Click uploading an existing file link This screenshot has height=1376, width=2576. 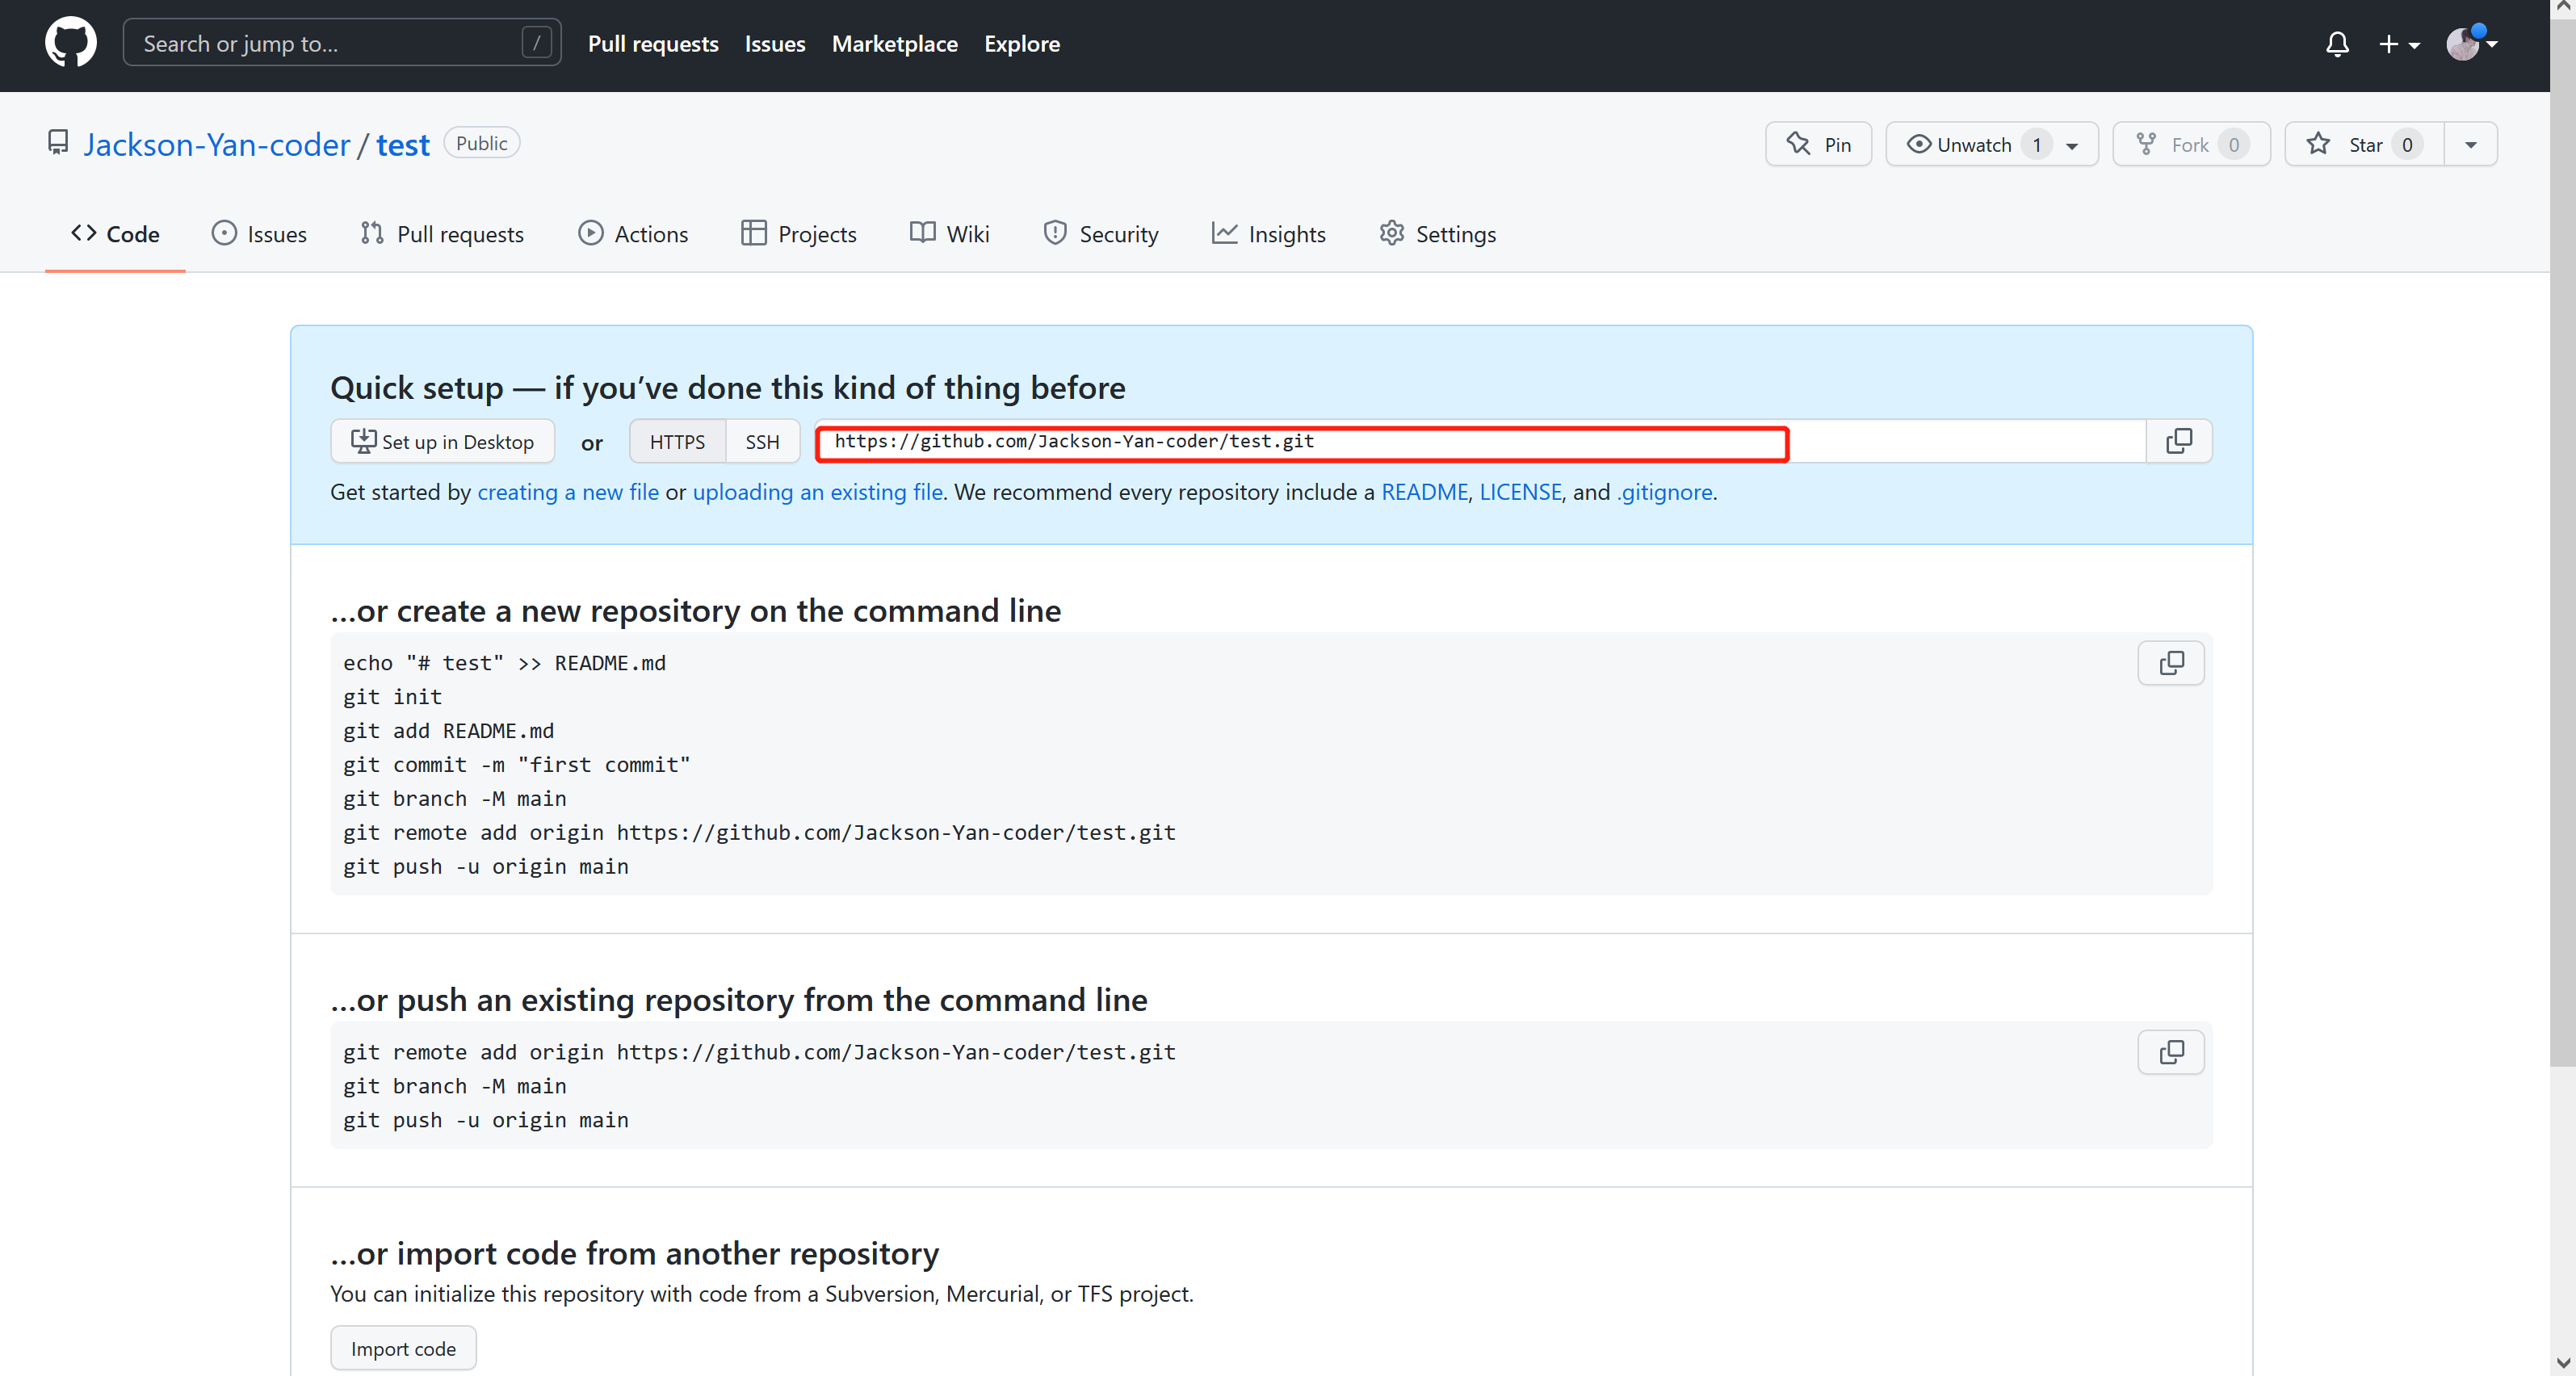click(818, 490)
